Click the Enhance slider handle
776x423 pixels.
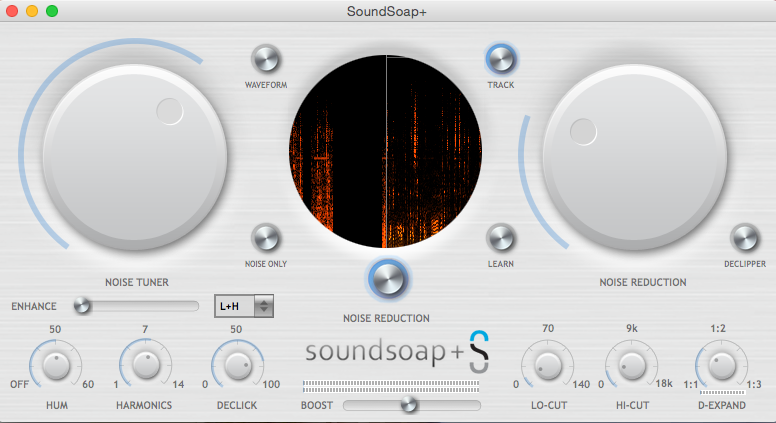pyautogui.click(x=82, y=306)
